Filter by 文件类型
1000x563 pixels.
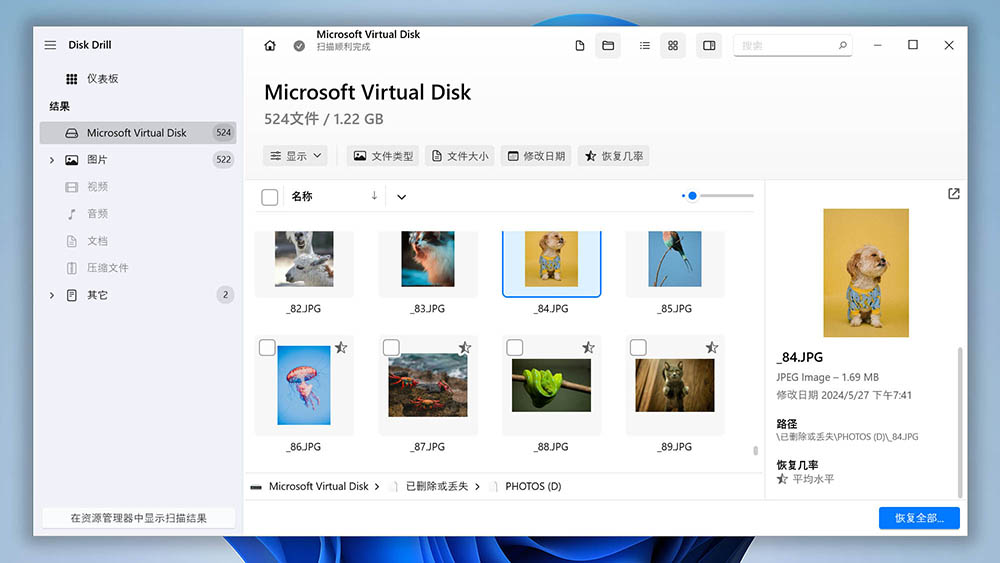[x=383, y=156]
